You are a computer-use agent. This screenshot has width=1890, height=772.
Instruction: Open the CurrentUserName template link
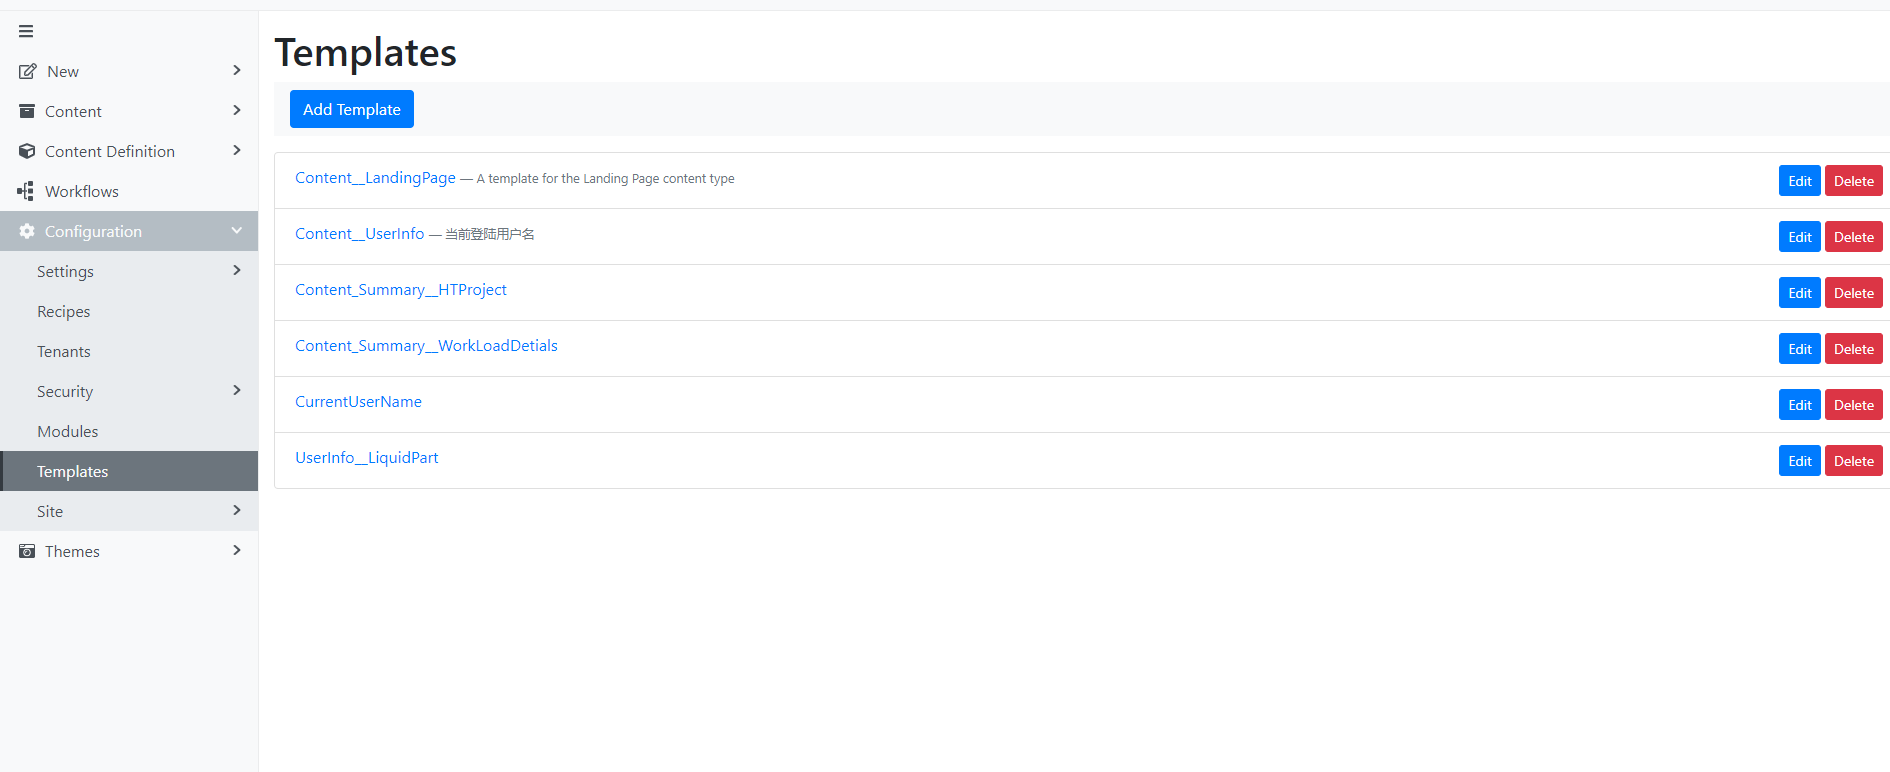coord(358,402)
